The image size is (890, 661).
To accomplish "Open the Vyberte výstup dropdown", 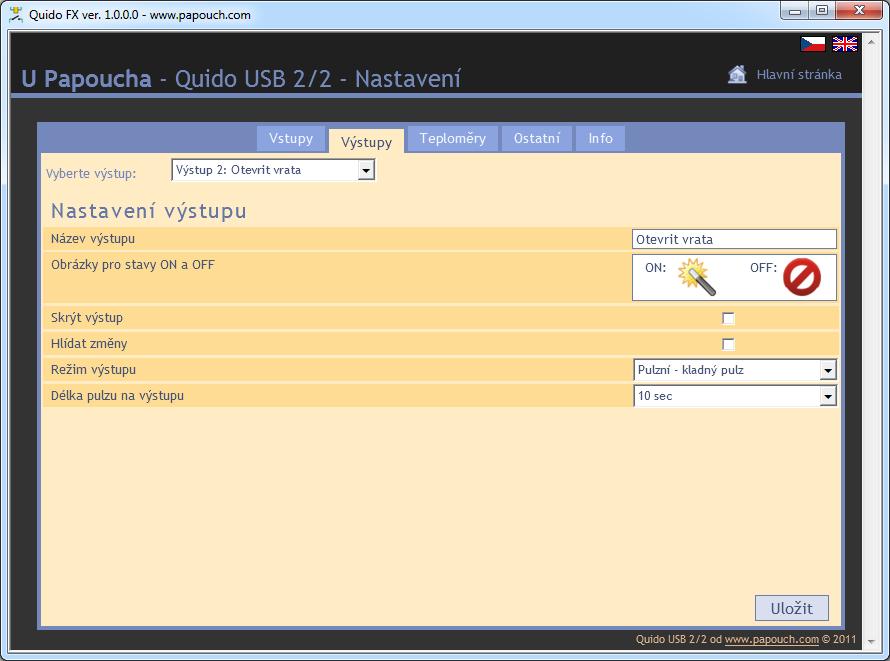I will pyautogui.click(x=273, y=170).
